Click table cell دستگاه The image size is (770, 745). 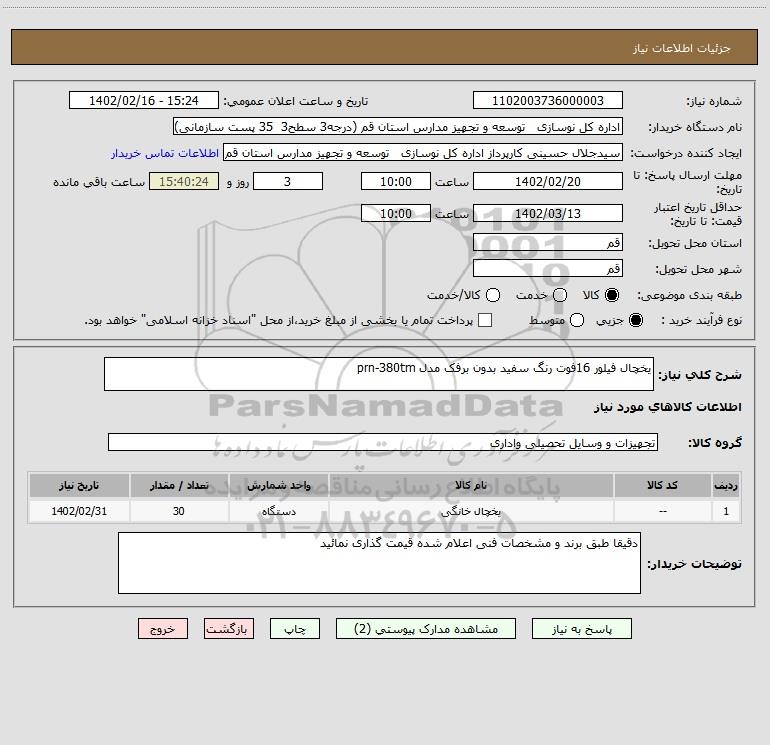(x=278, y=511)
